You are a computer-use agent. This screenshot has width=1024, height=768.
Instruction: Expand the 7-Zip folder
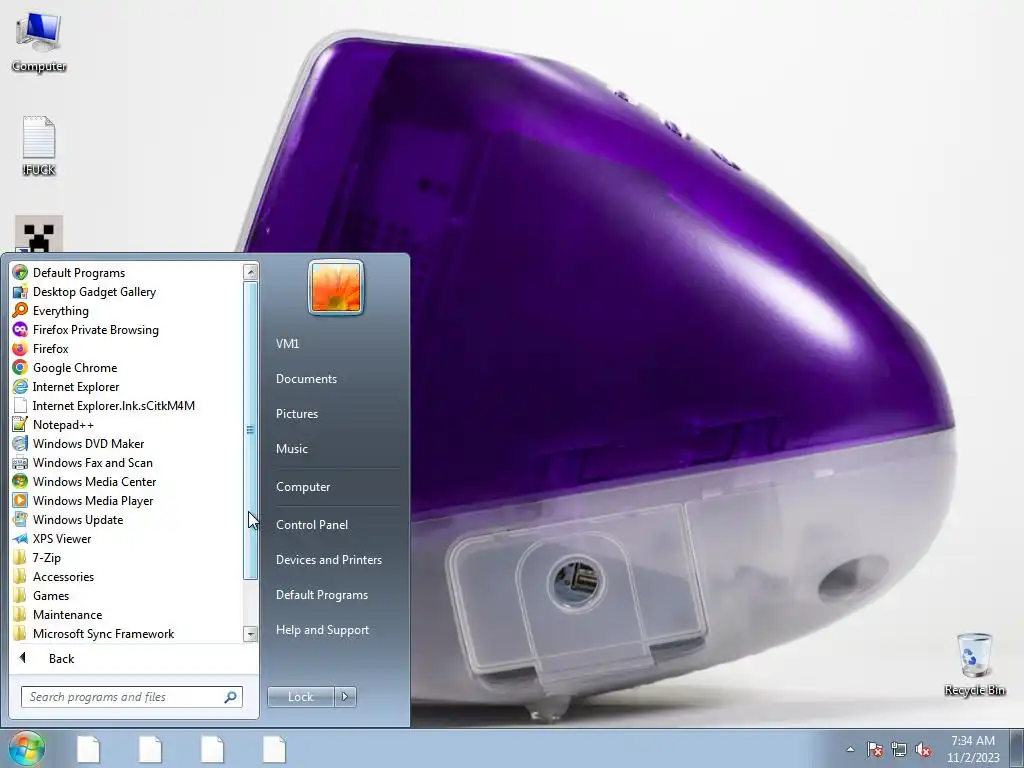tap(46, 557)
